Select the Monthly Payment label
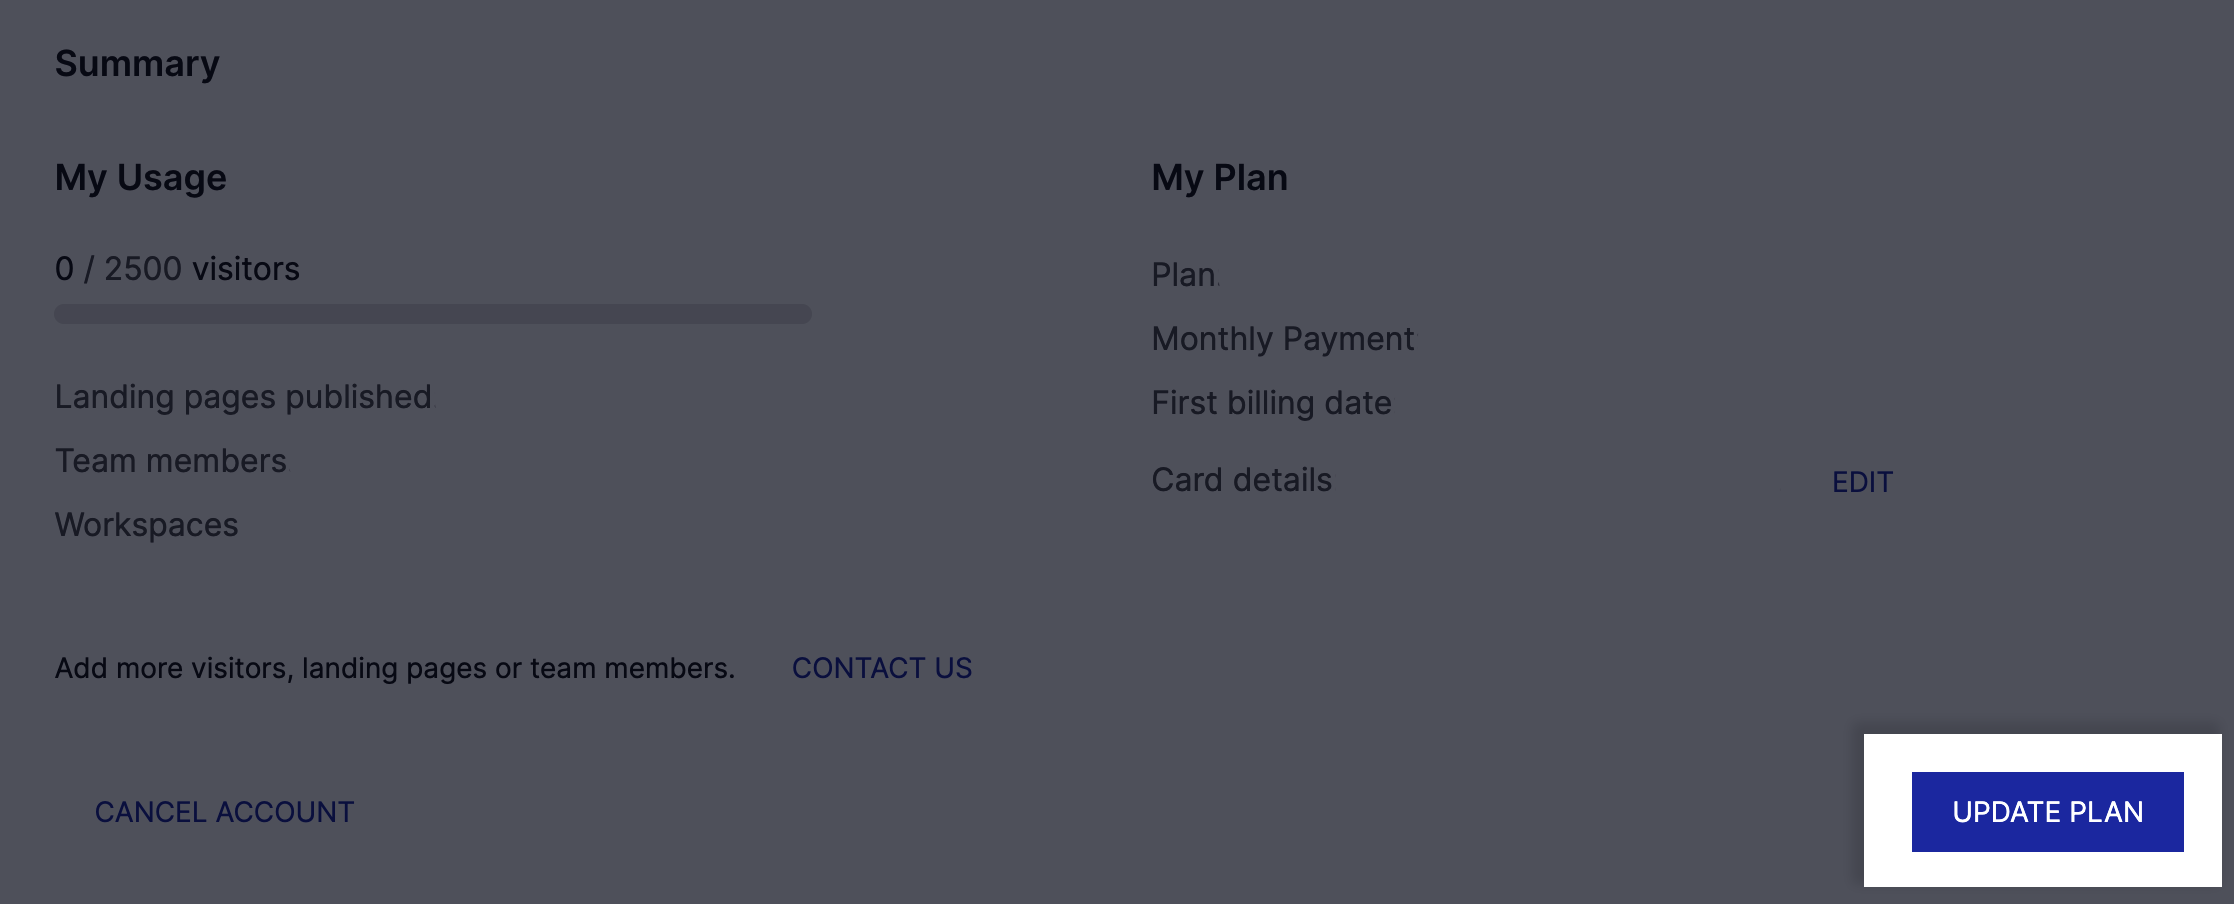This screenshot has height=904, width=2234. coord(1283,339)
